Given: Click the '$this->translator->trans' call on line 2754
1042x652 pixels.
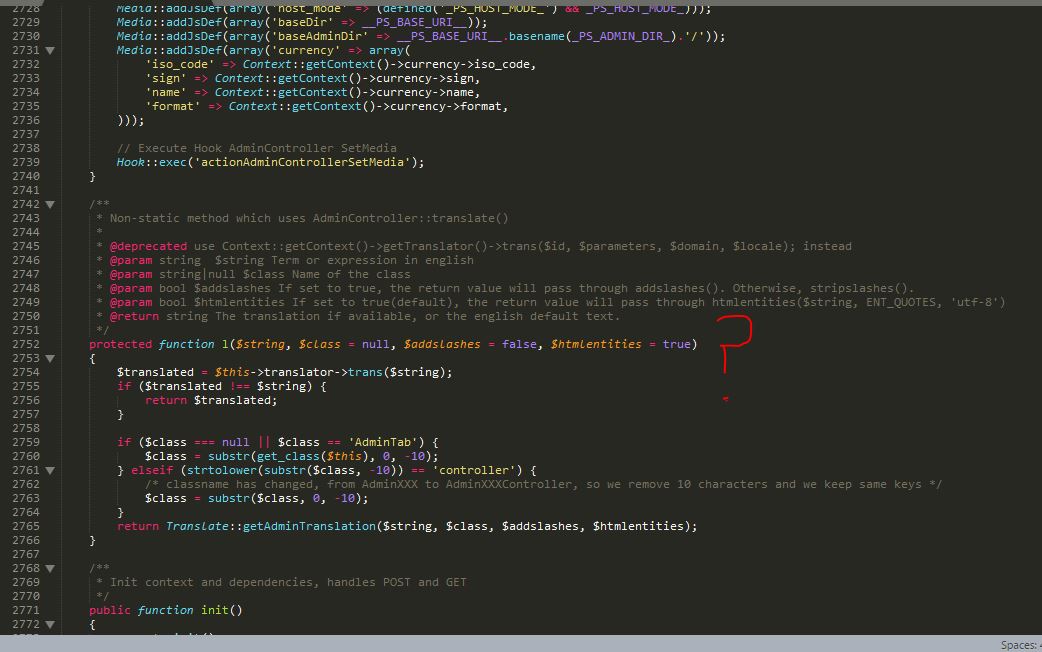Looking at the screenshot, I should pos(298,372).
